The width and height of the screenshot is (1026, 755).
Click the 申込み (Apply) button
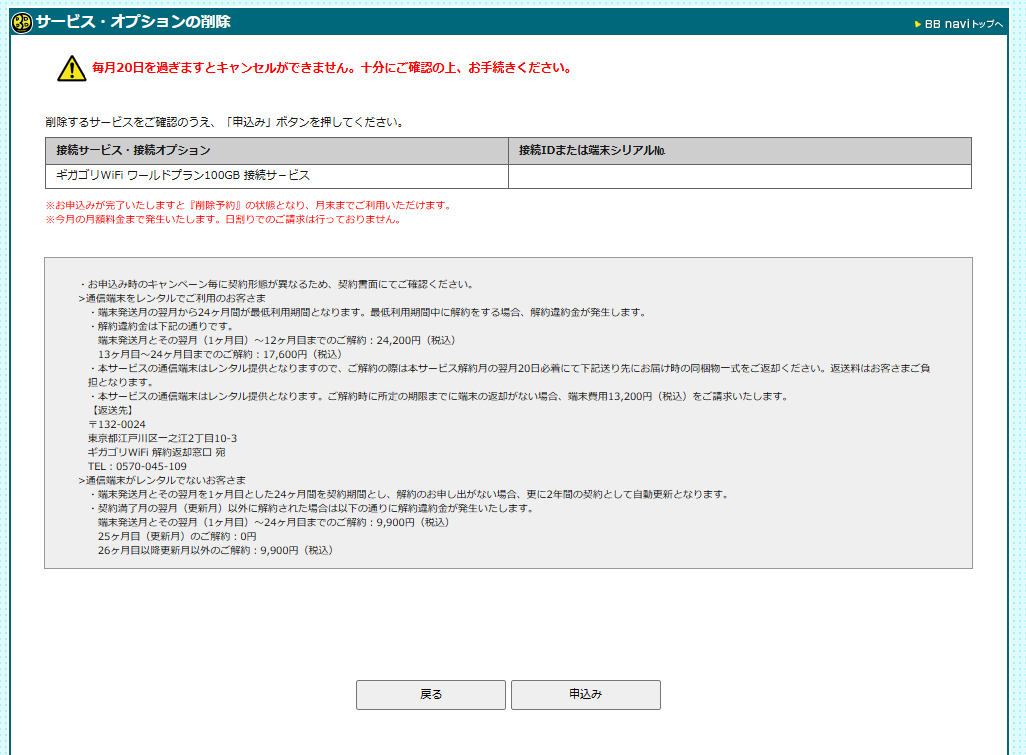coord(585,694)
